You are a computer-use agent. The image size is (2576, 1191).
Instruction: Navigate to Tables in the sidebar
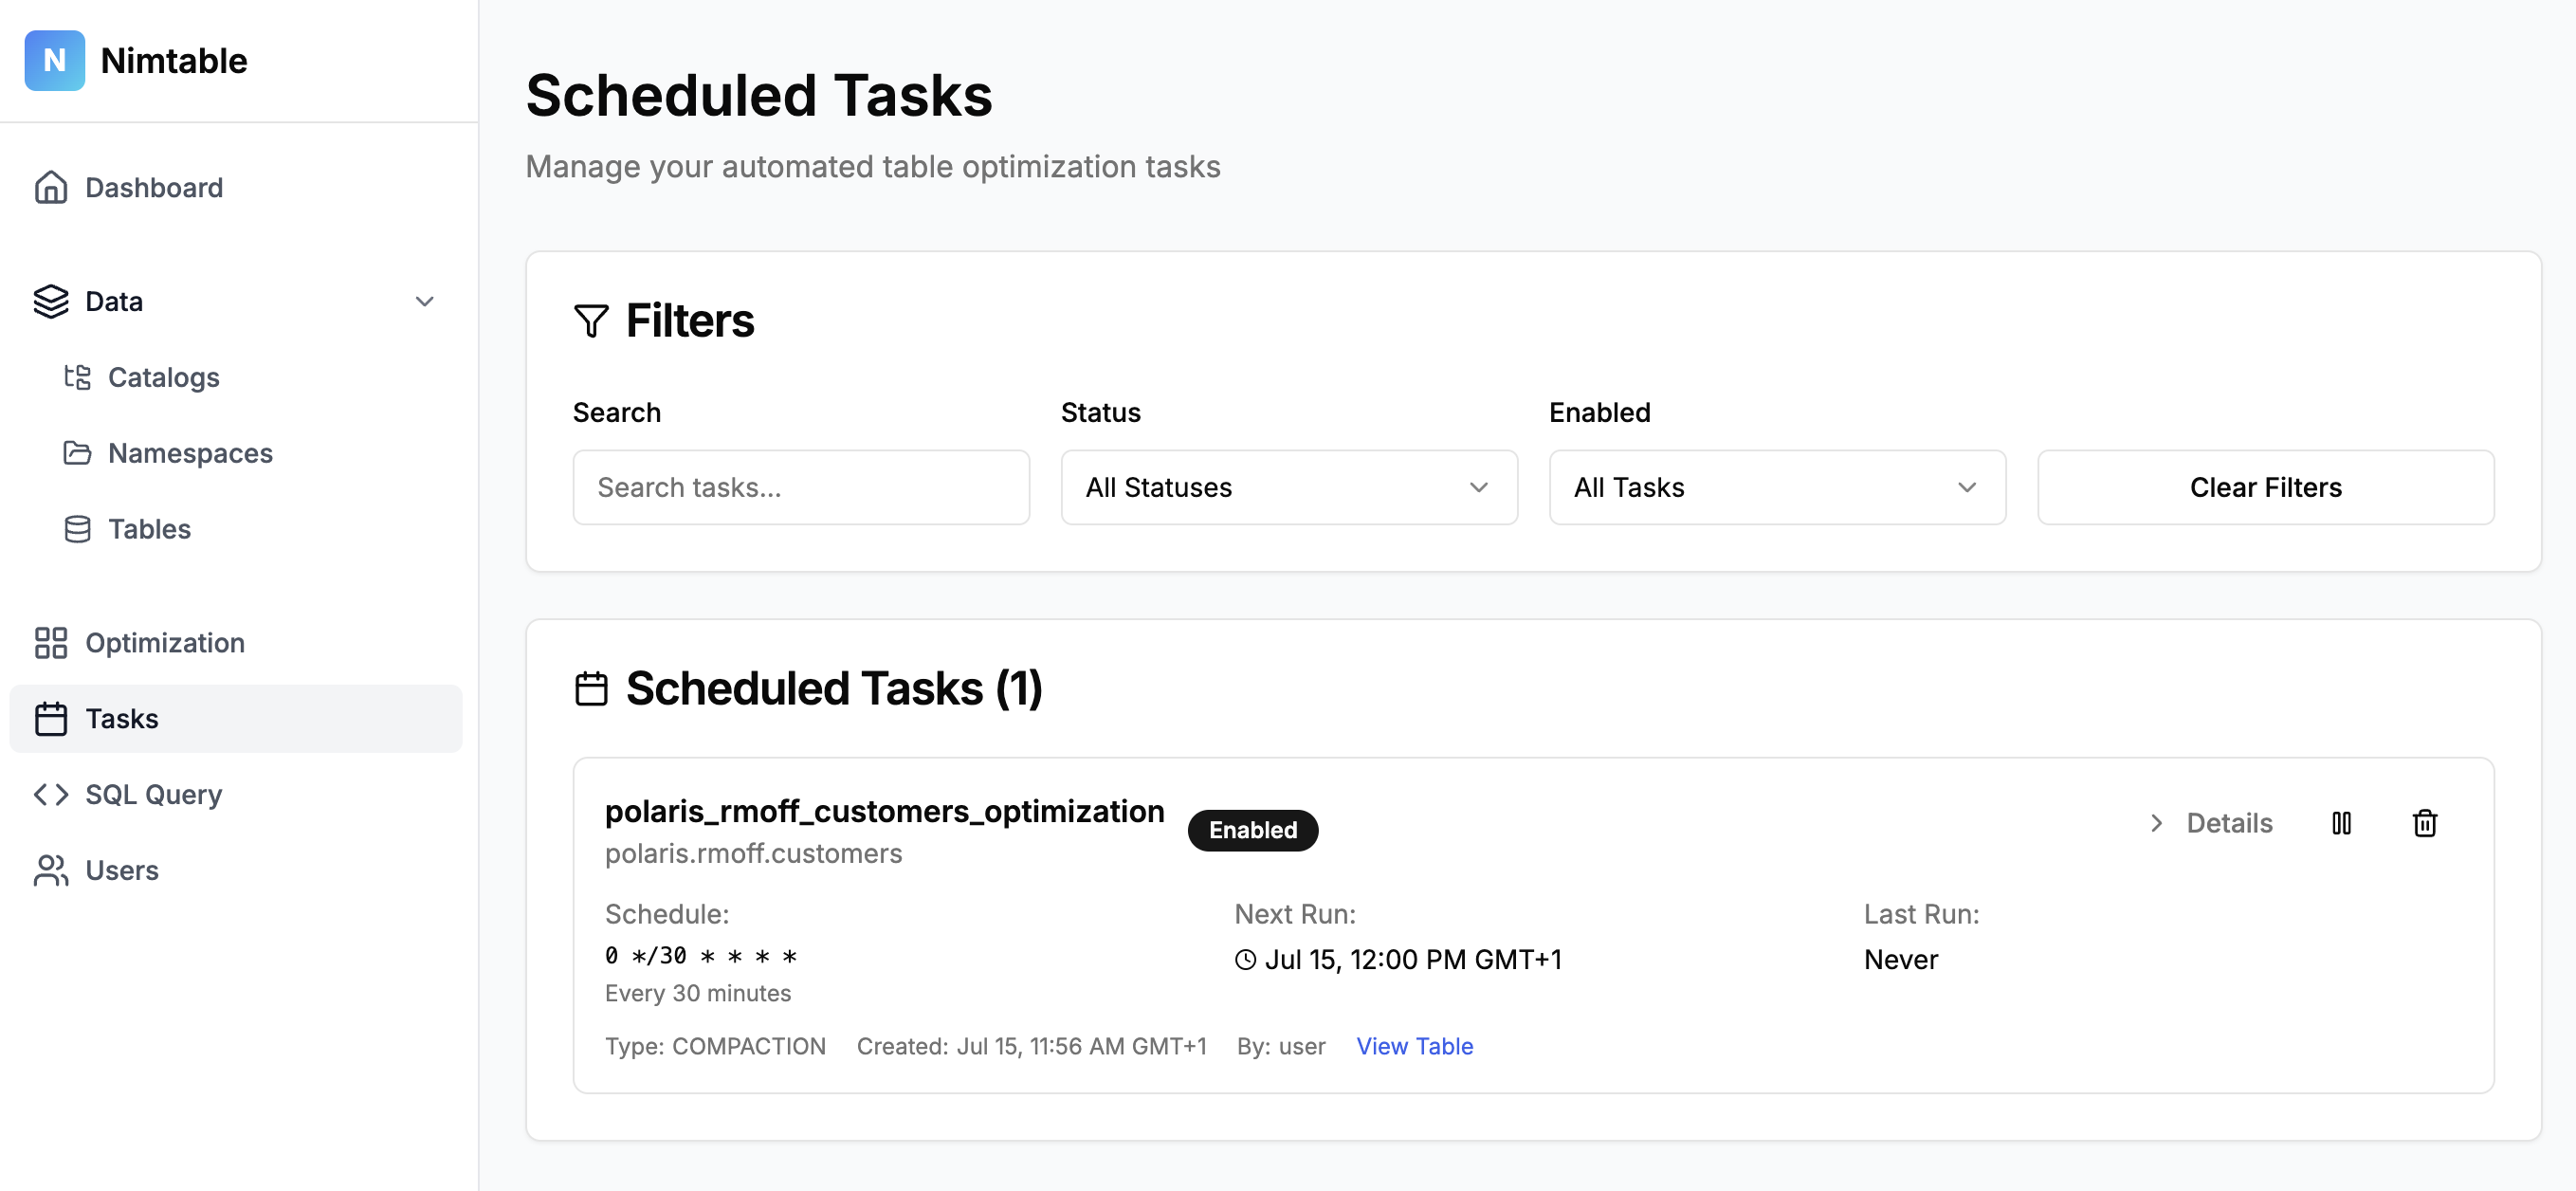pyautogui.click(x=149, y=529)
